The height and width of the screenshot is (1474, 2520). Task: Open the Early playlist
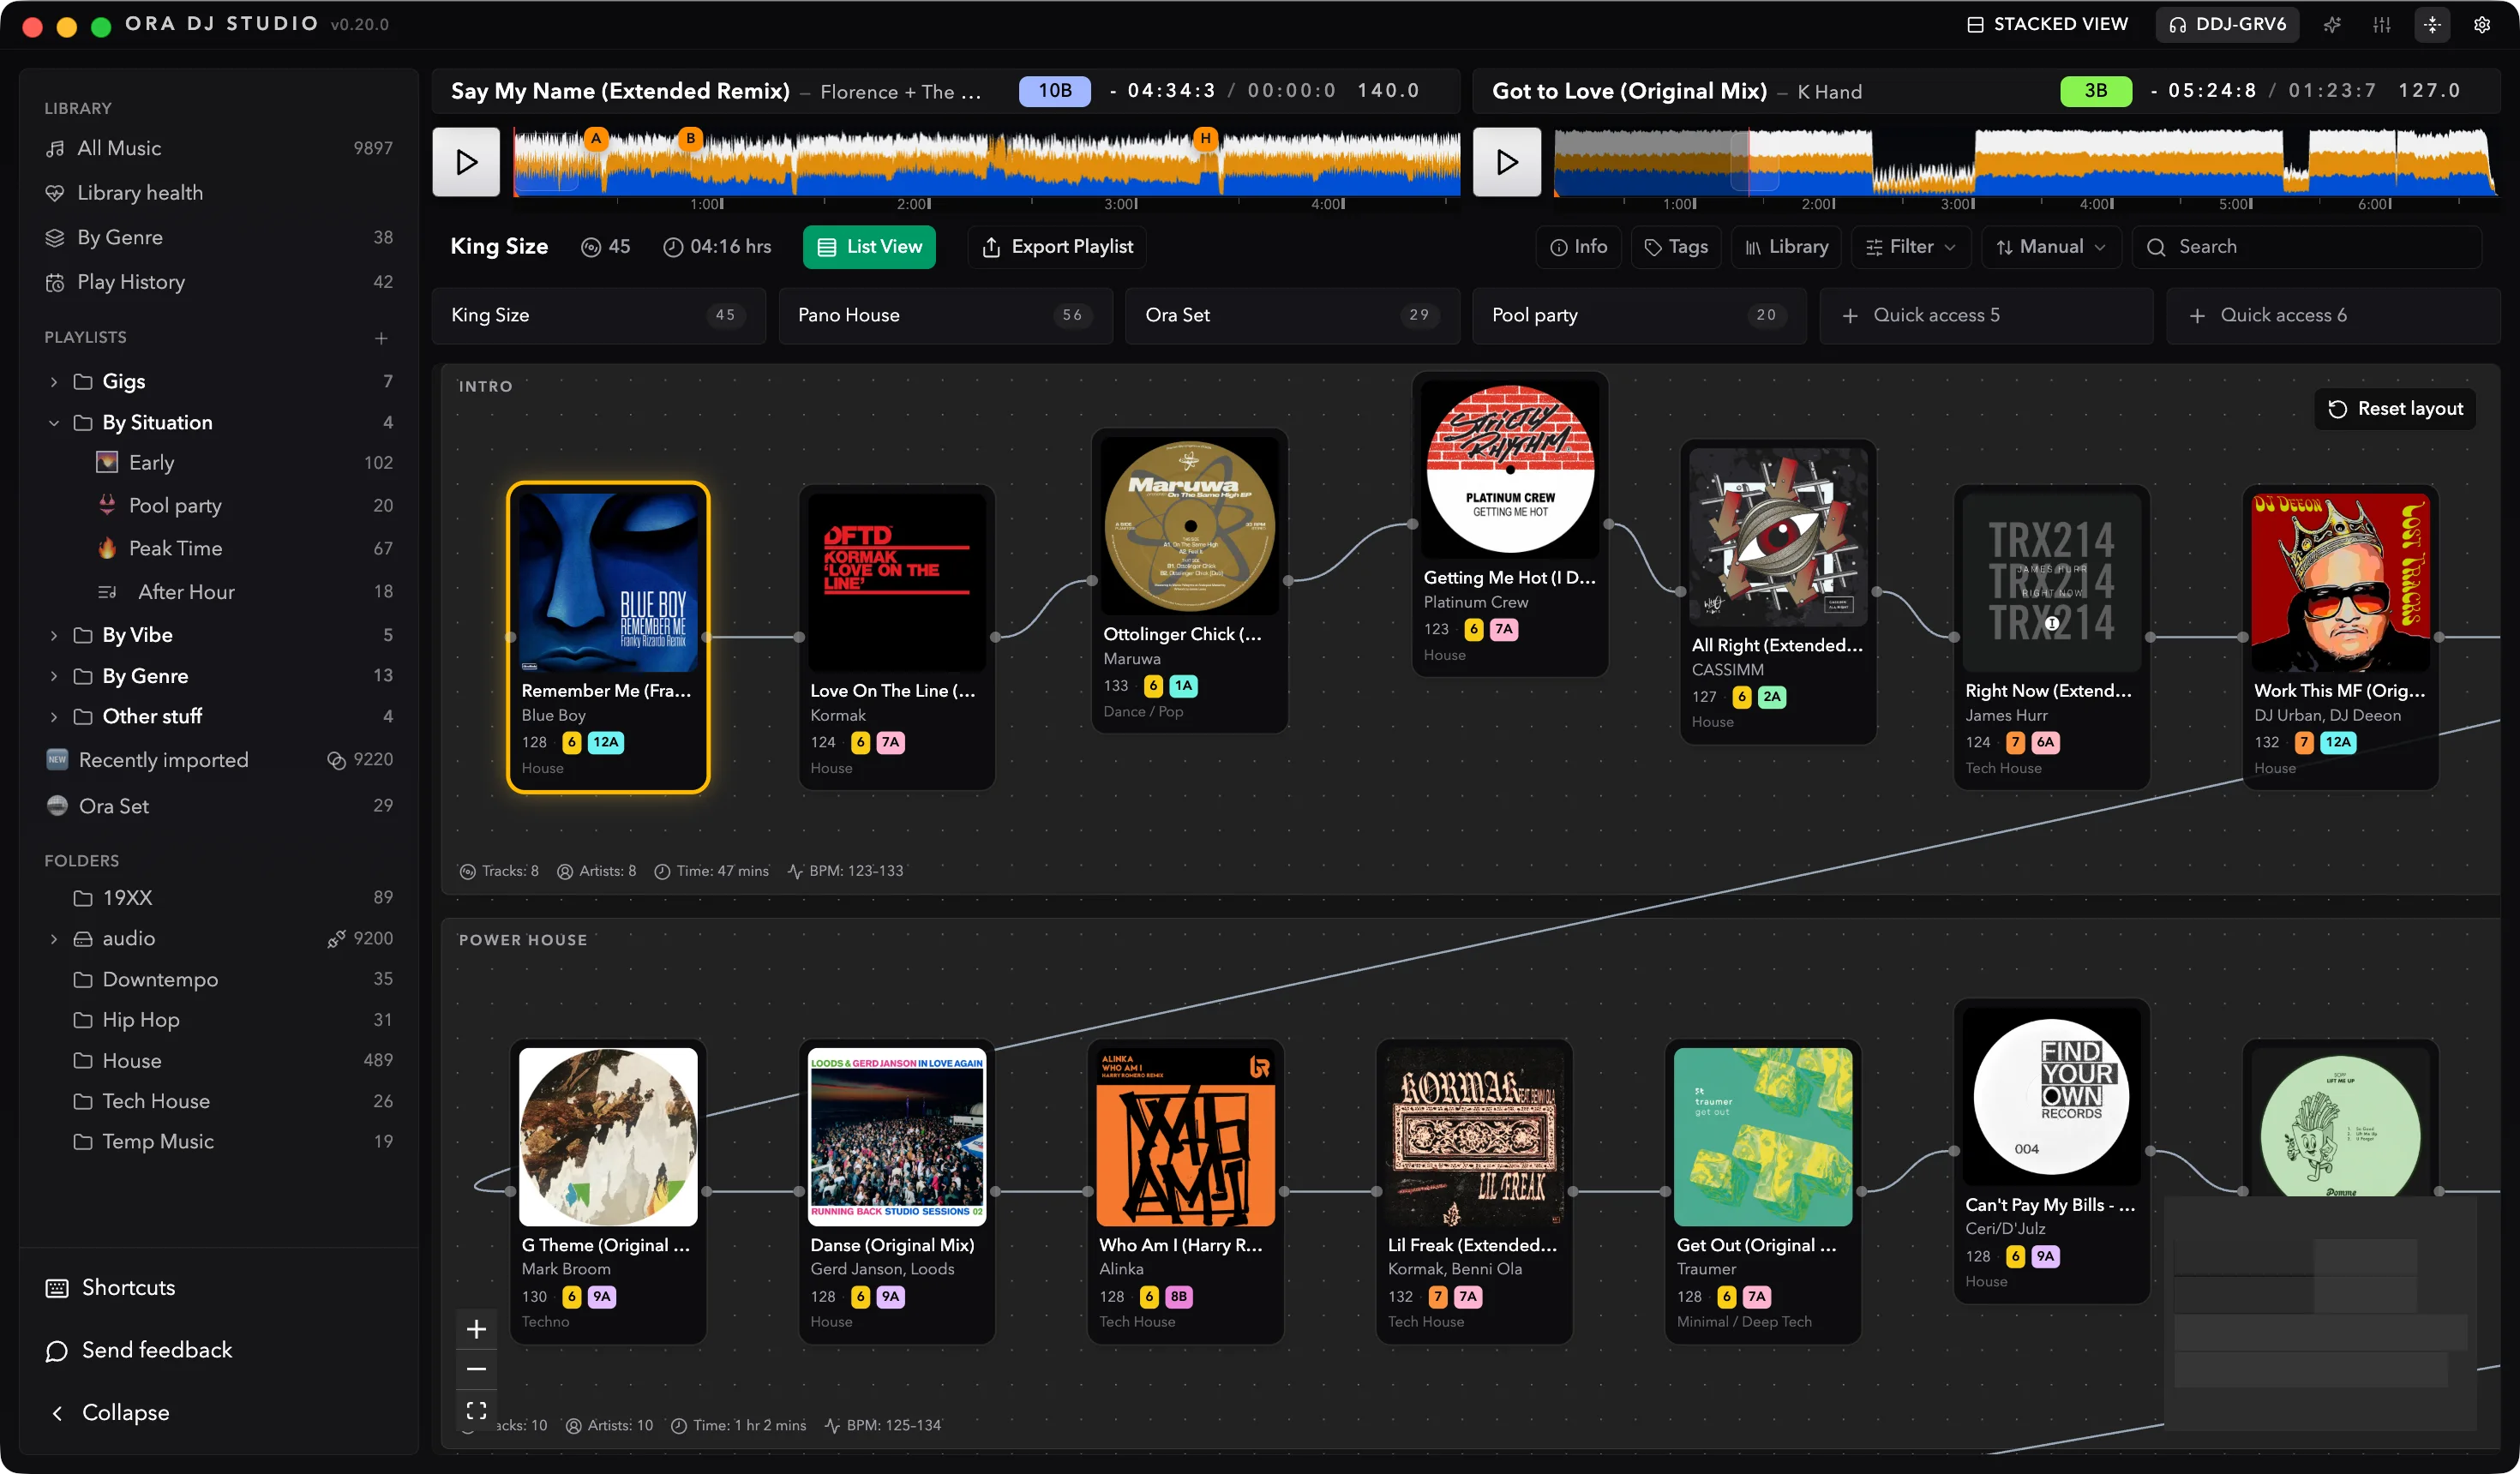244,463
